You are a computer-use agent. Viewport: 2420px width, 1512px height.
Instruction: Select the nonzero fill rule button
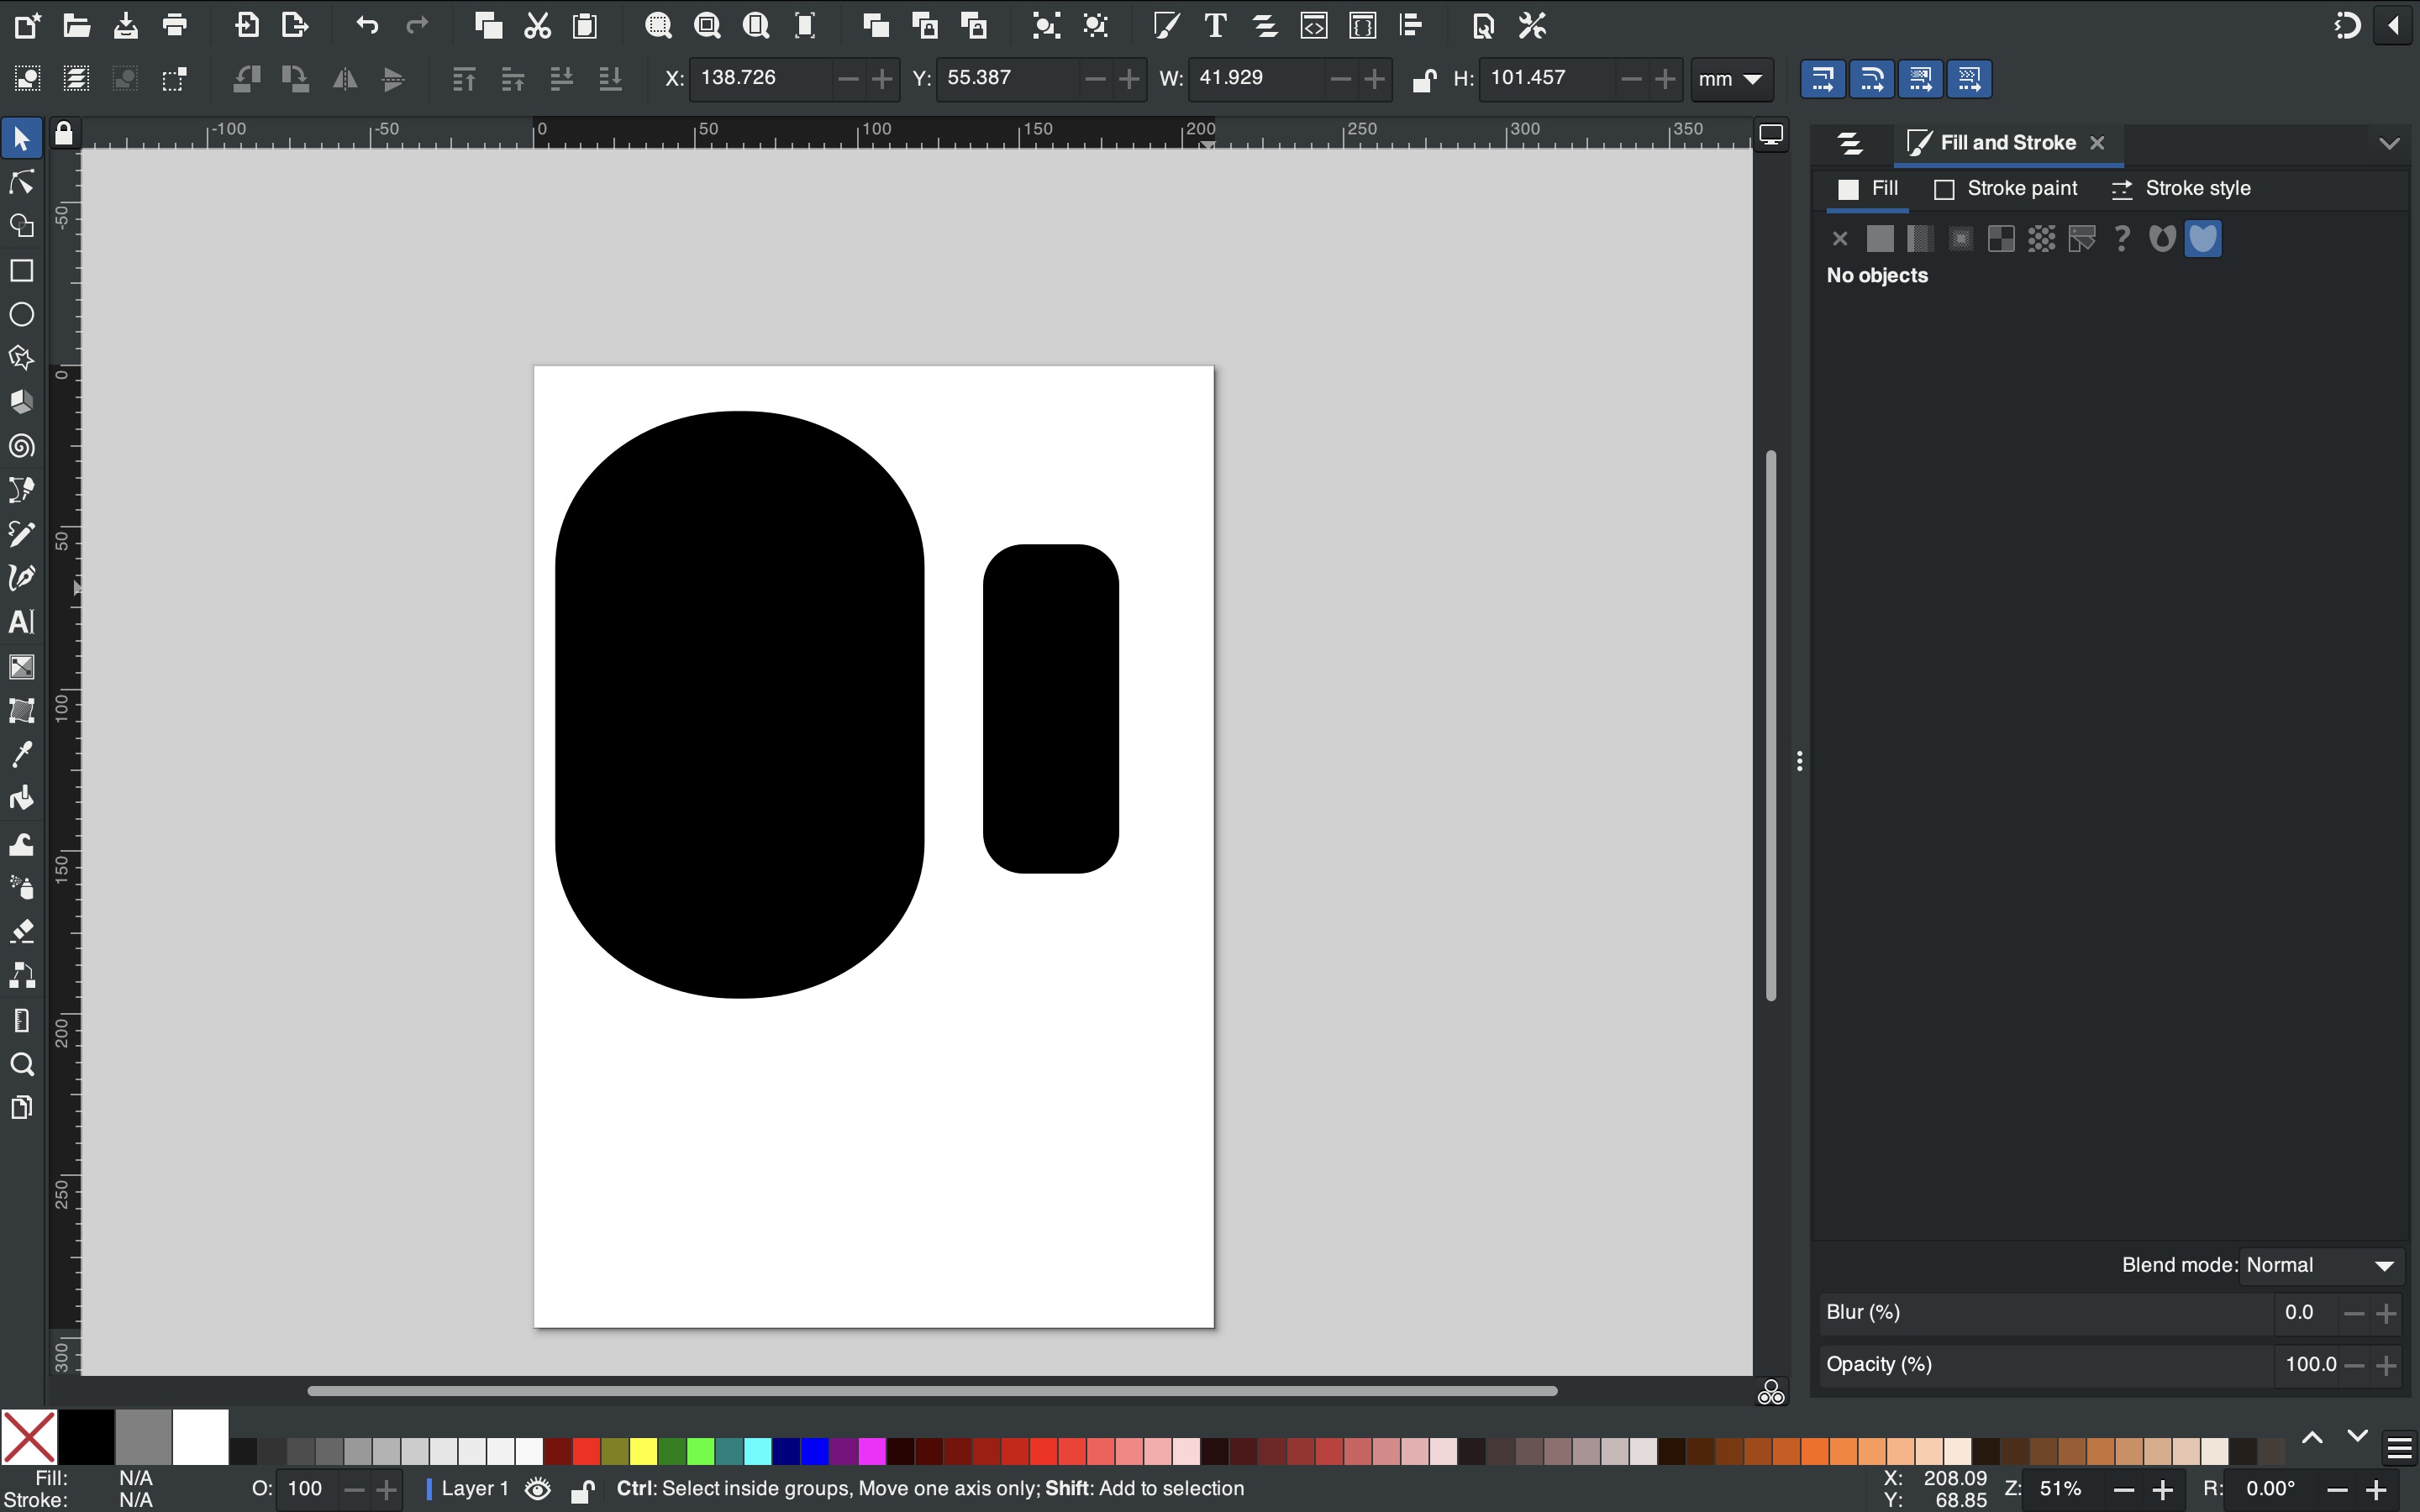[x=2203, y=239]
